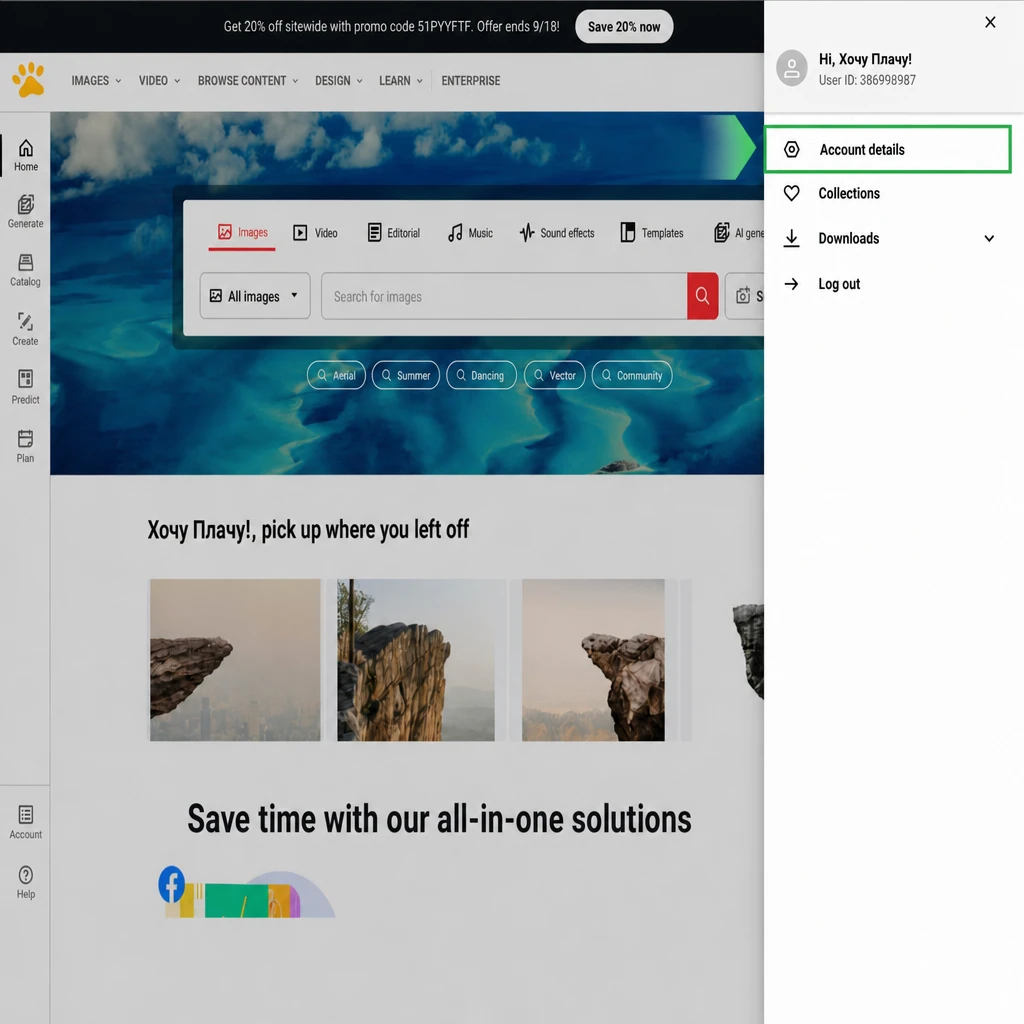The image size is (1024, 1024).
Task: Select the Sound effects search tab
Action: [x=557, y=232]
